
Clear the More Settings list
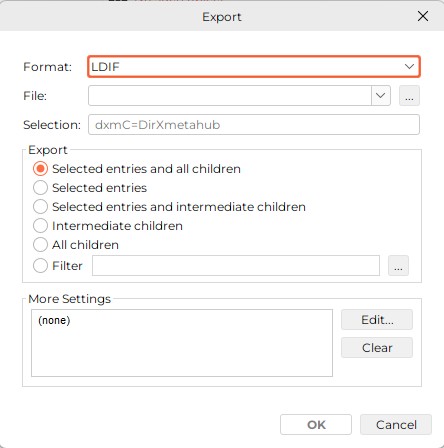coord(377,348)
